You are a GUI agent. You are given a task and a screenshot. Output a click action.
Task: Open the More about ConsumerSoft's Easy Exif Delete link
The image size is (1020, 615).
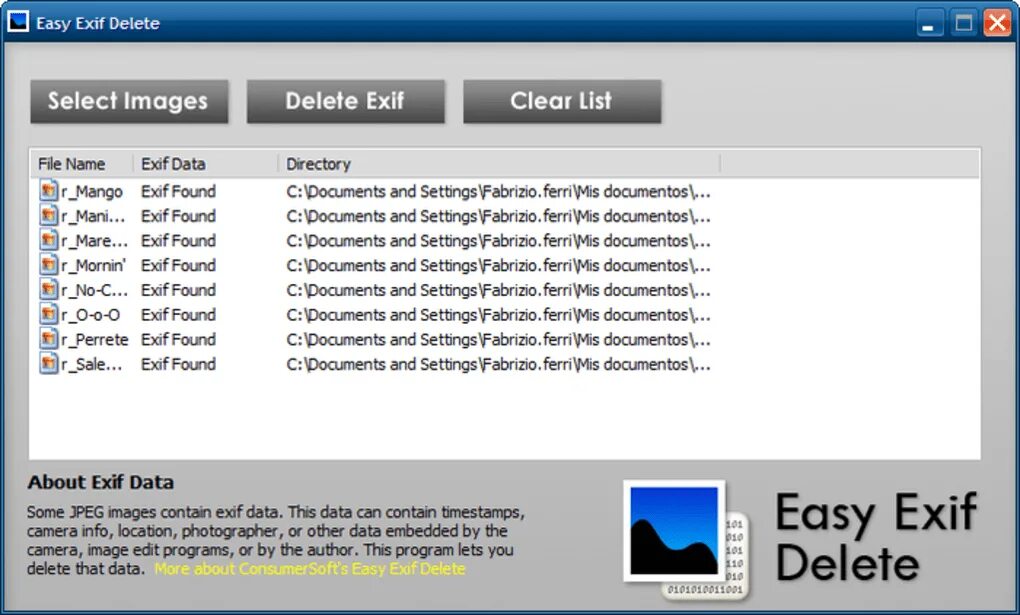click(310, 569)
